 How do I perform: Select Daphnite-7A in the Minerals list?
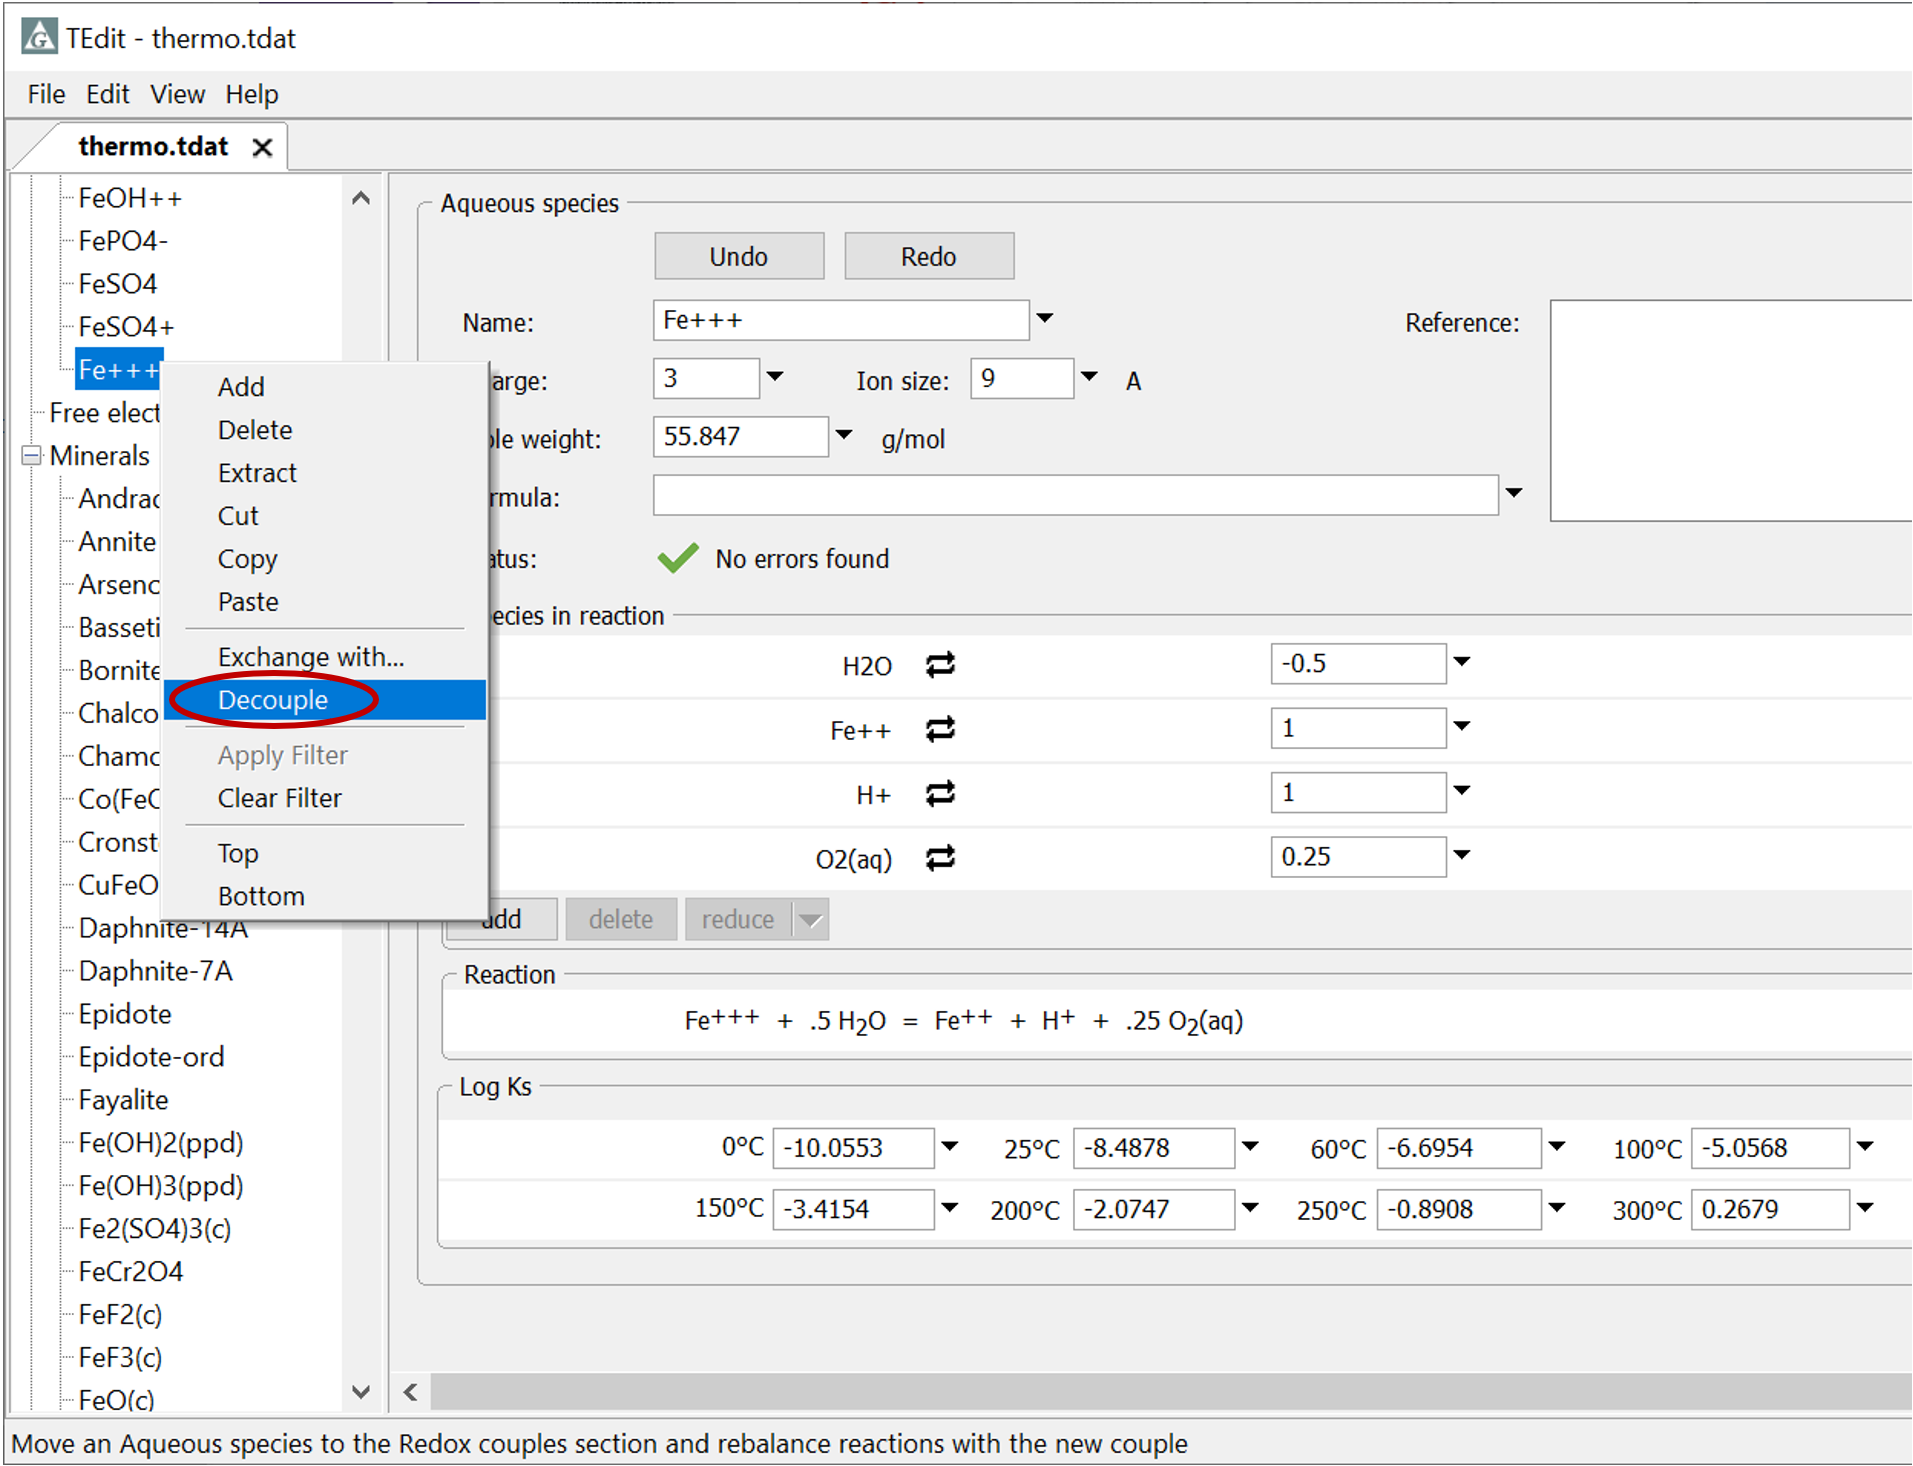(155, 971)
